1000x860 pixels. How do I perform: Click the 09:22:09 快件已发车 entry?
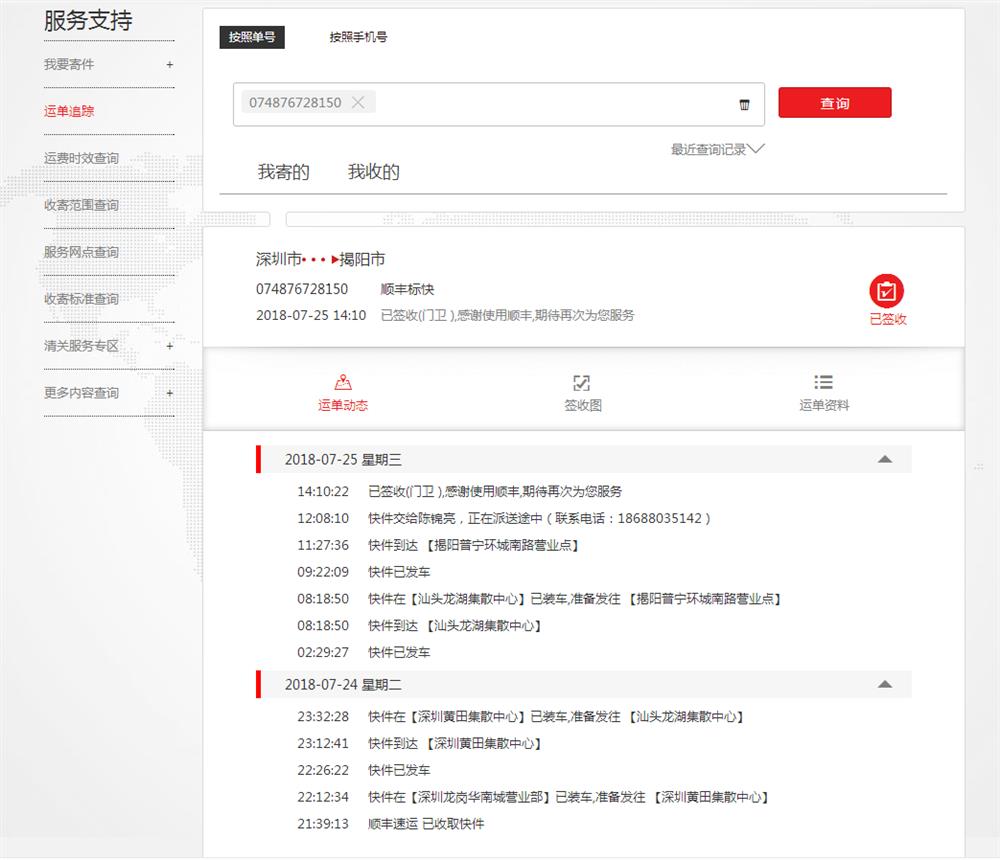[x=364, y=572]
